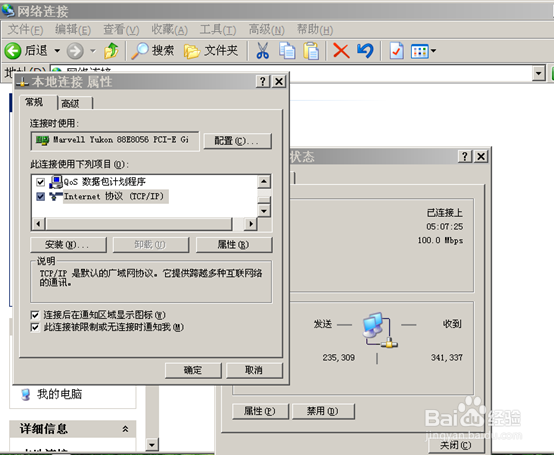Click 属性(P) button in status dialog
The width and height of the screenshot is (554, 455).
tap(260, 411)
